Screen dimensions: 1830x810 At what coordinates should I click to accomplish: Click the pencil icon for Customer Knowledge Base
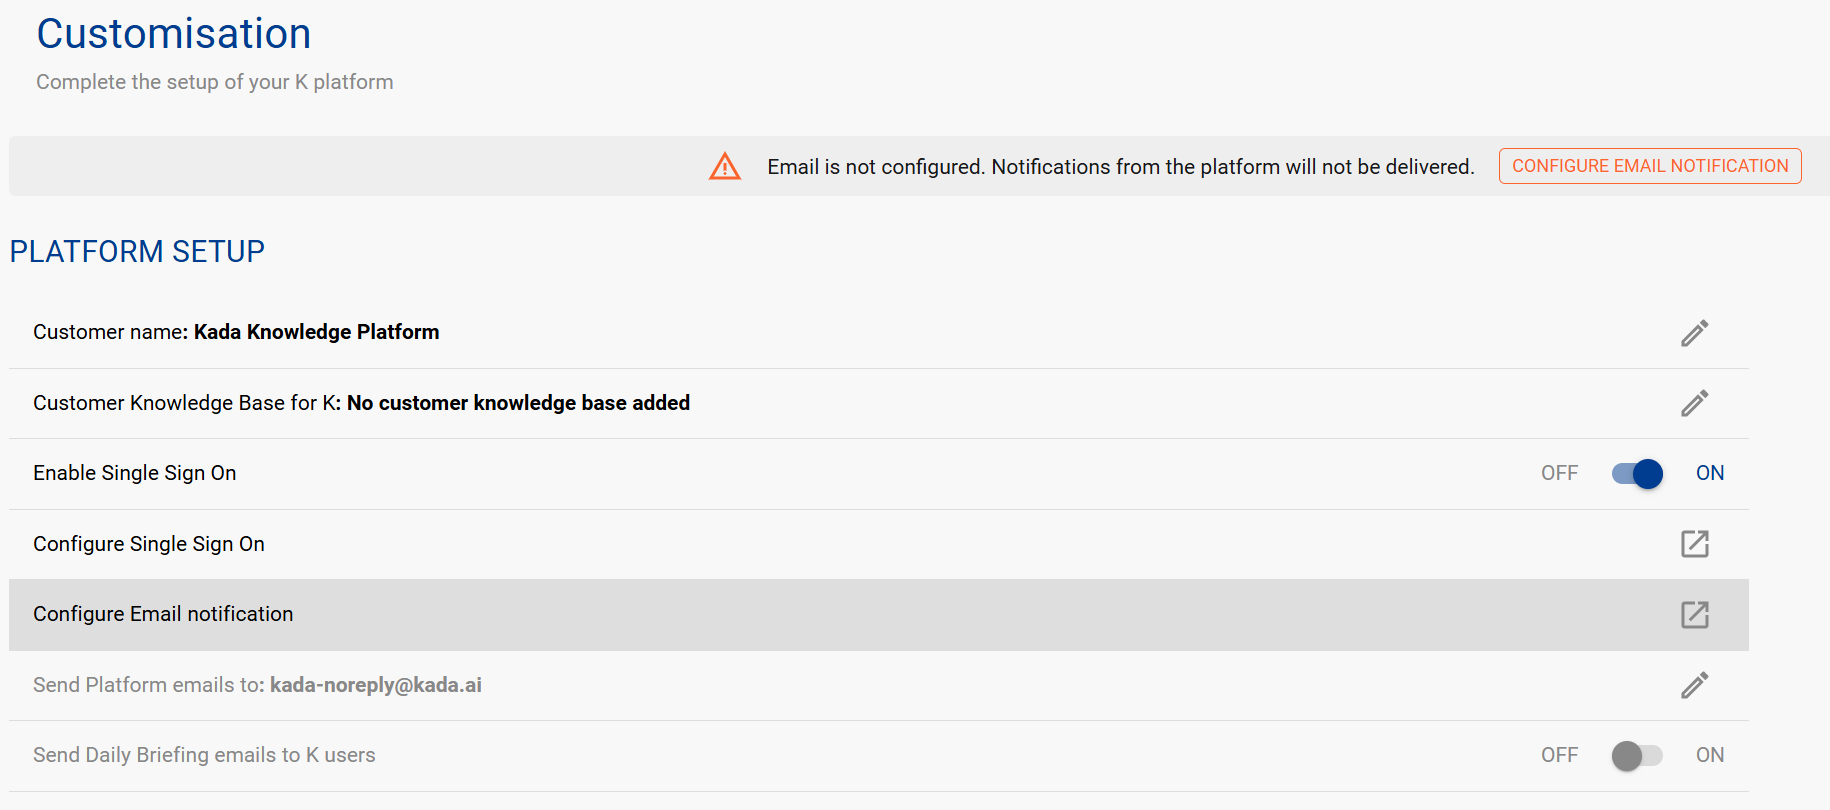(1694, 403)
